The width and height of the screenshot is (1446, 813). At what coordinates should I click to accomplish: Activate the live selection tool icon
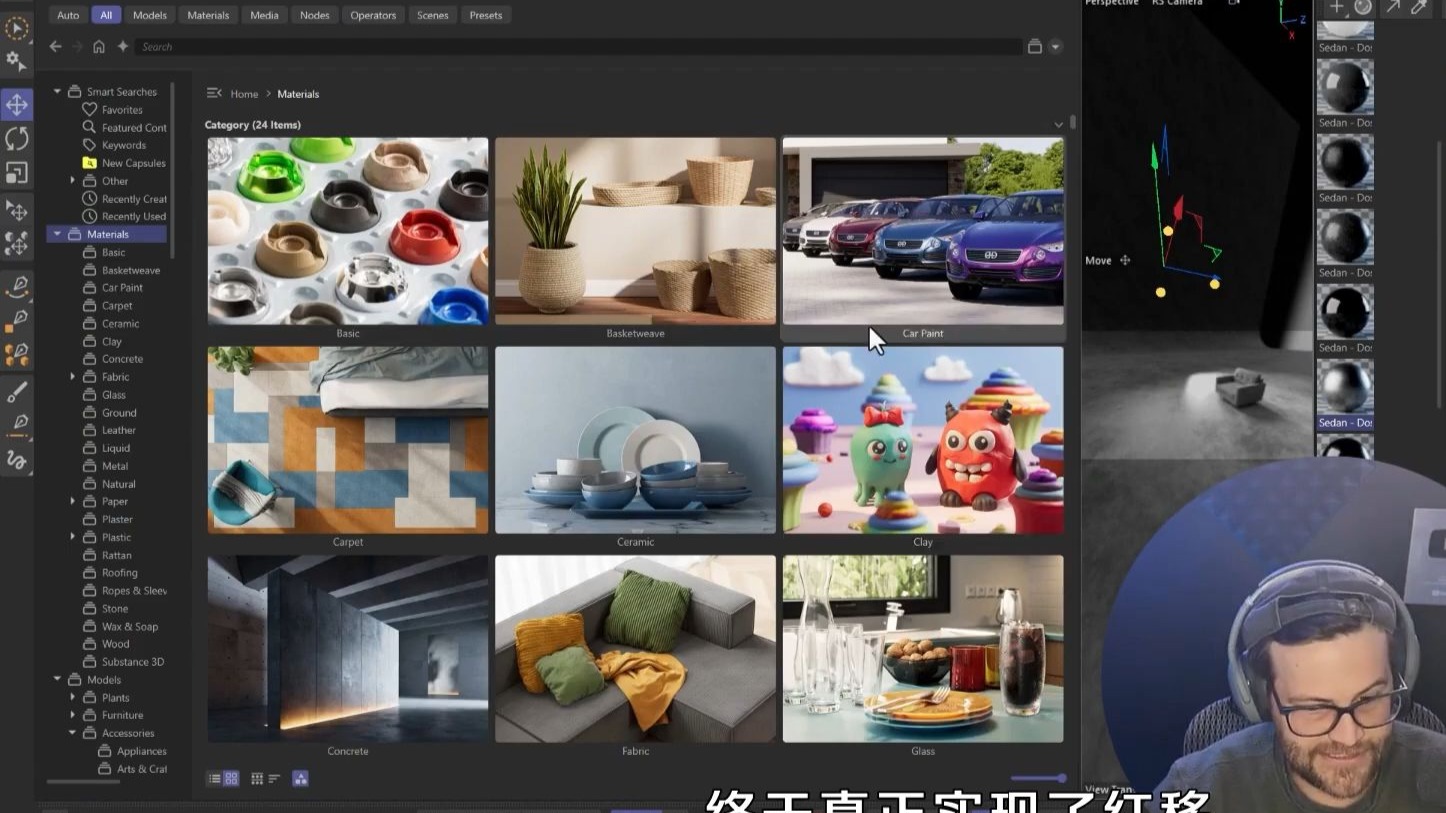click(16, 27)
